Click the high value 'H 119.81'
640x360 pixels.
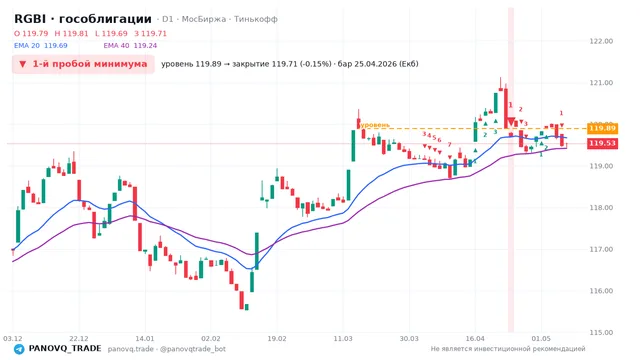pyautogui.click(x=71, y=33)
